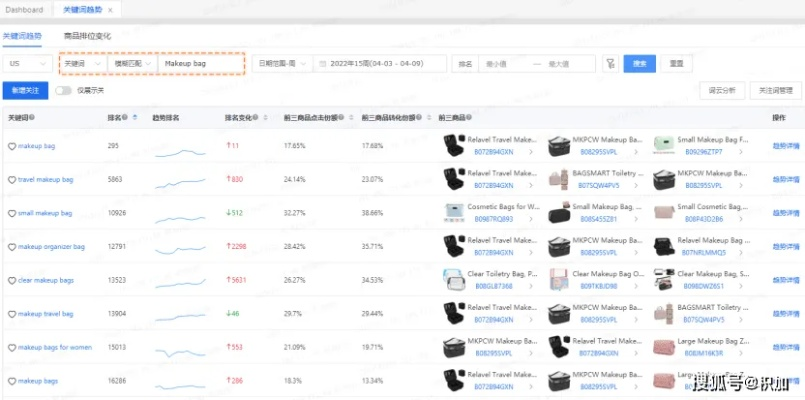Click Large Makeup Bag pink thumbnail B08JM16K3R
The image size is (805, 400).
(663, 348)
